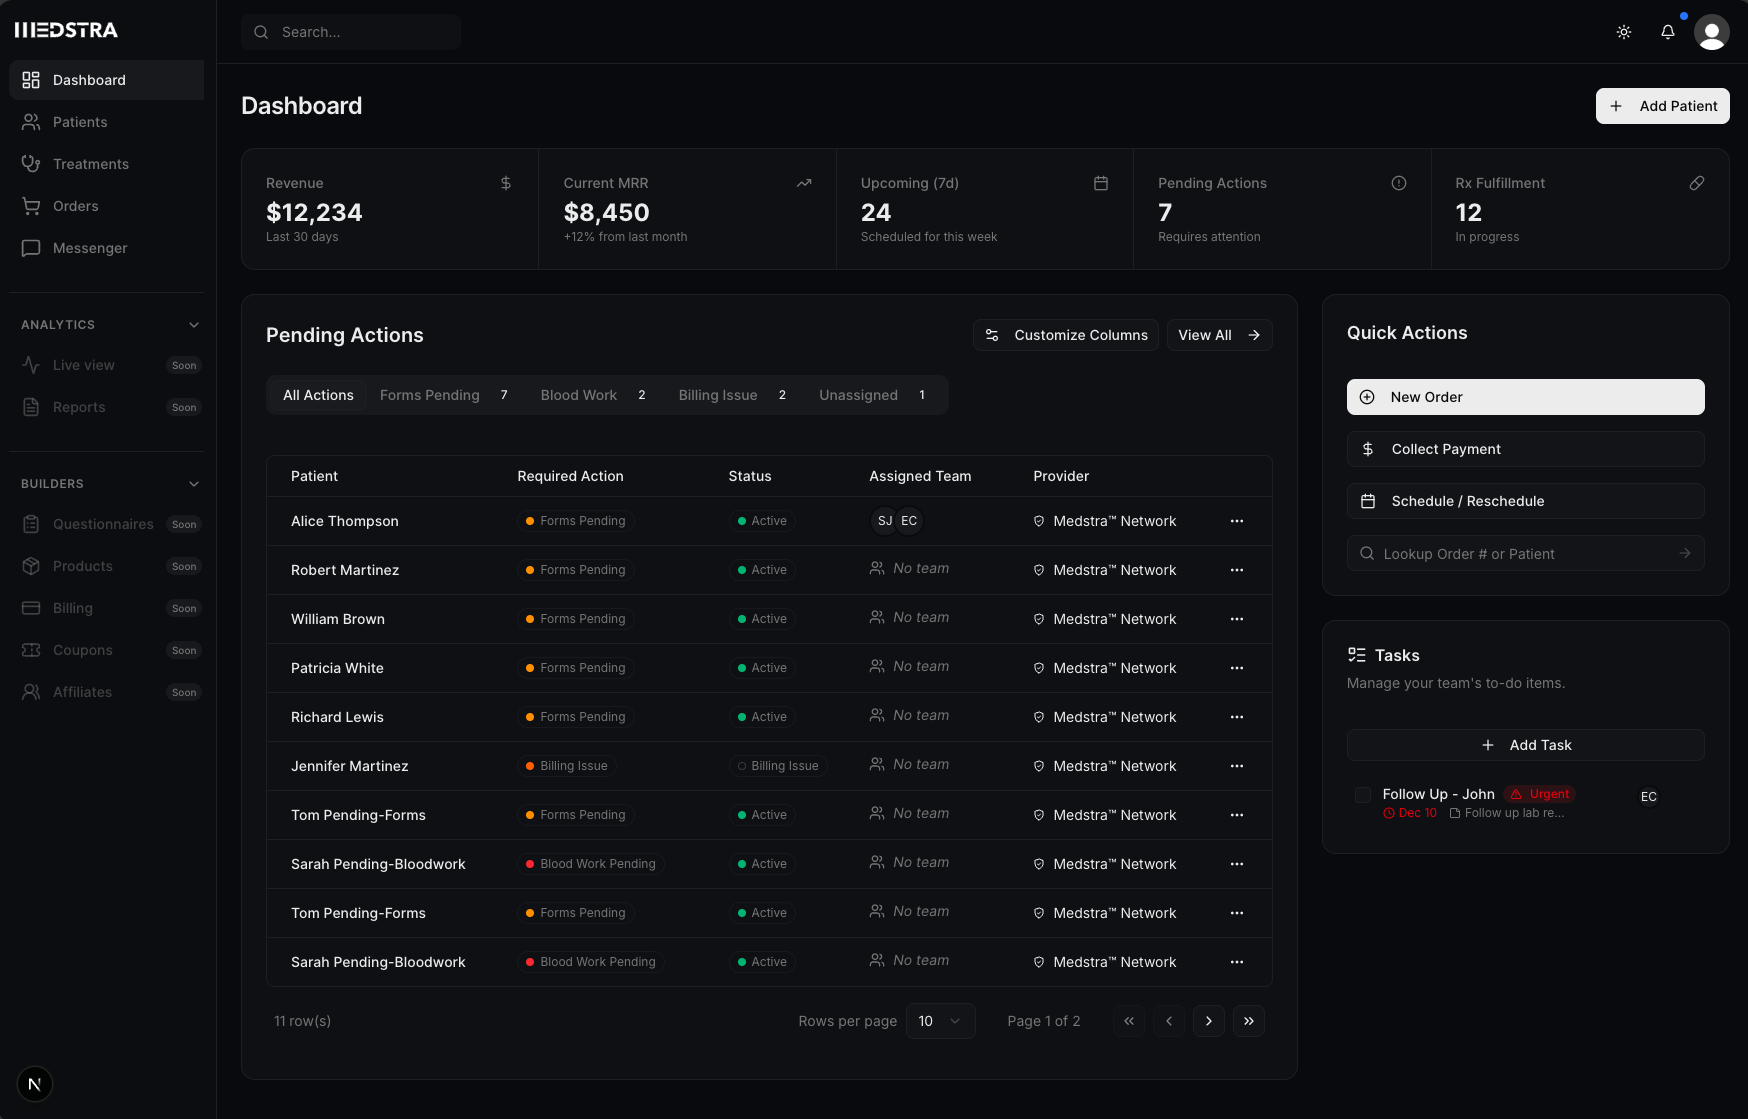Image resolution: width=1748 pixels, height=1119 pixels.
Task: Collapse the Builders sidebar section
Action: pos(194,483)
